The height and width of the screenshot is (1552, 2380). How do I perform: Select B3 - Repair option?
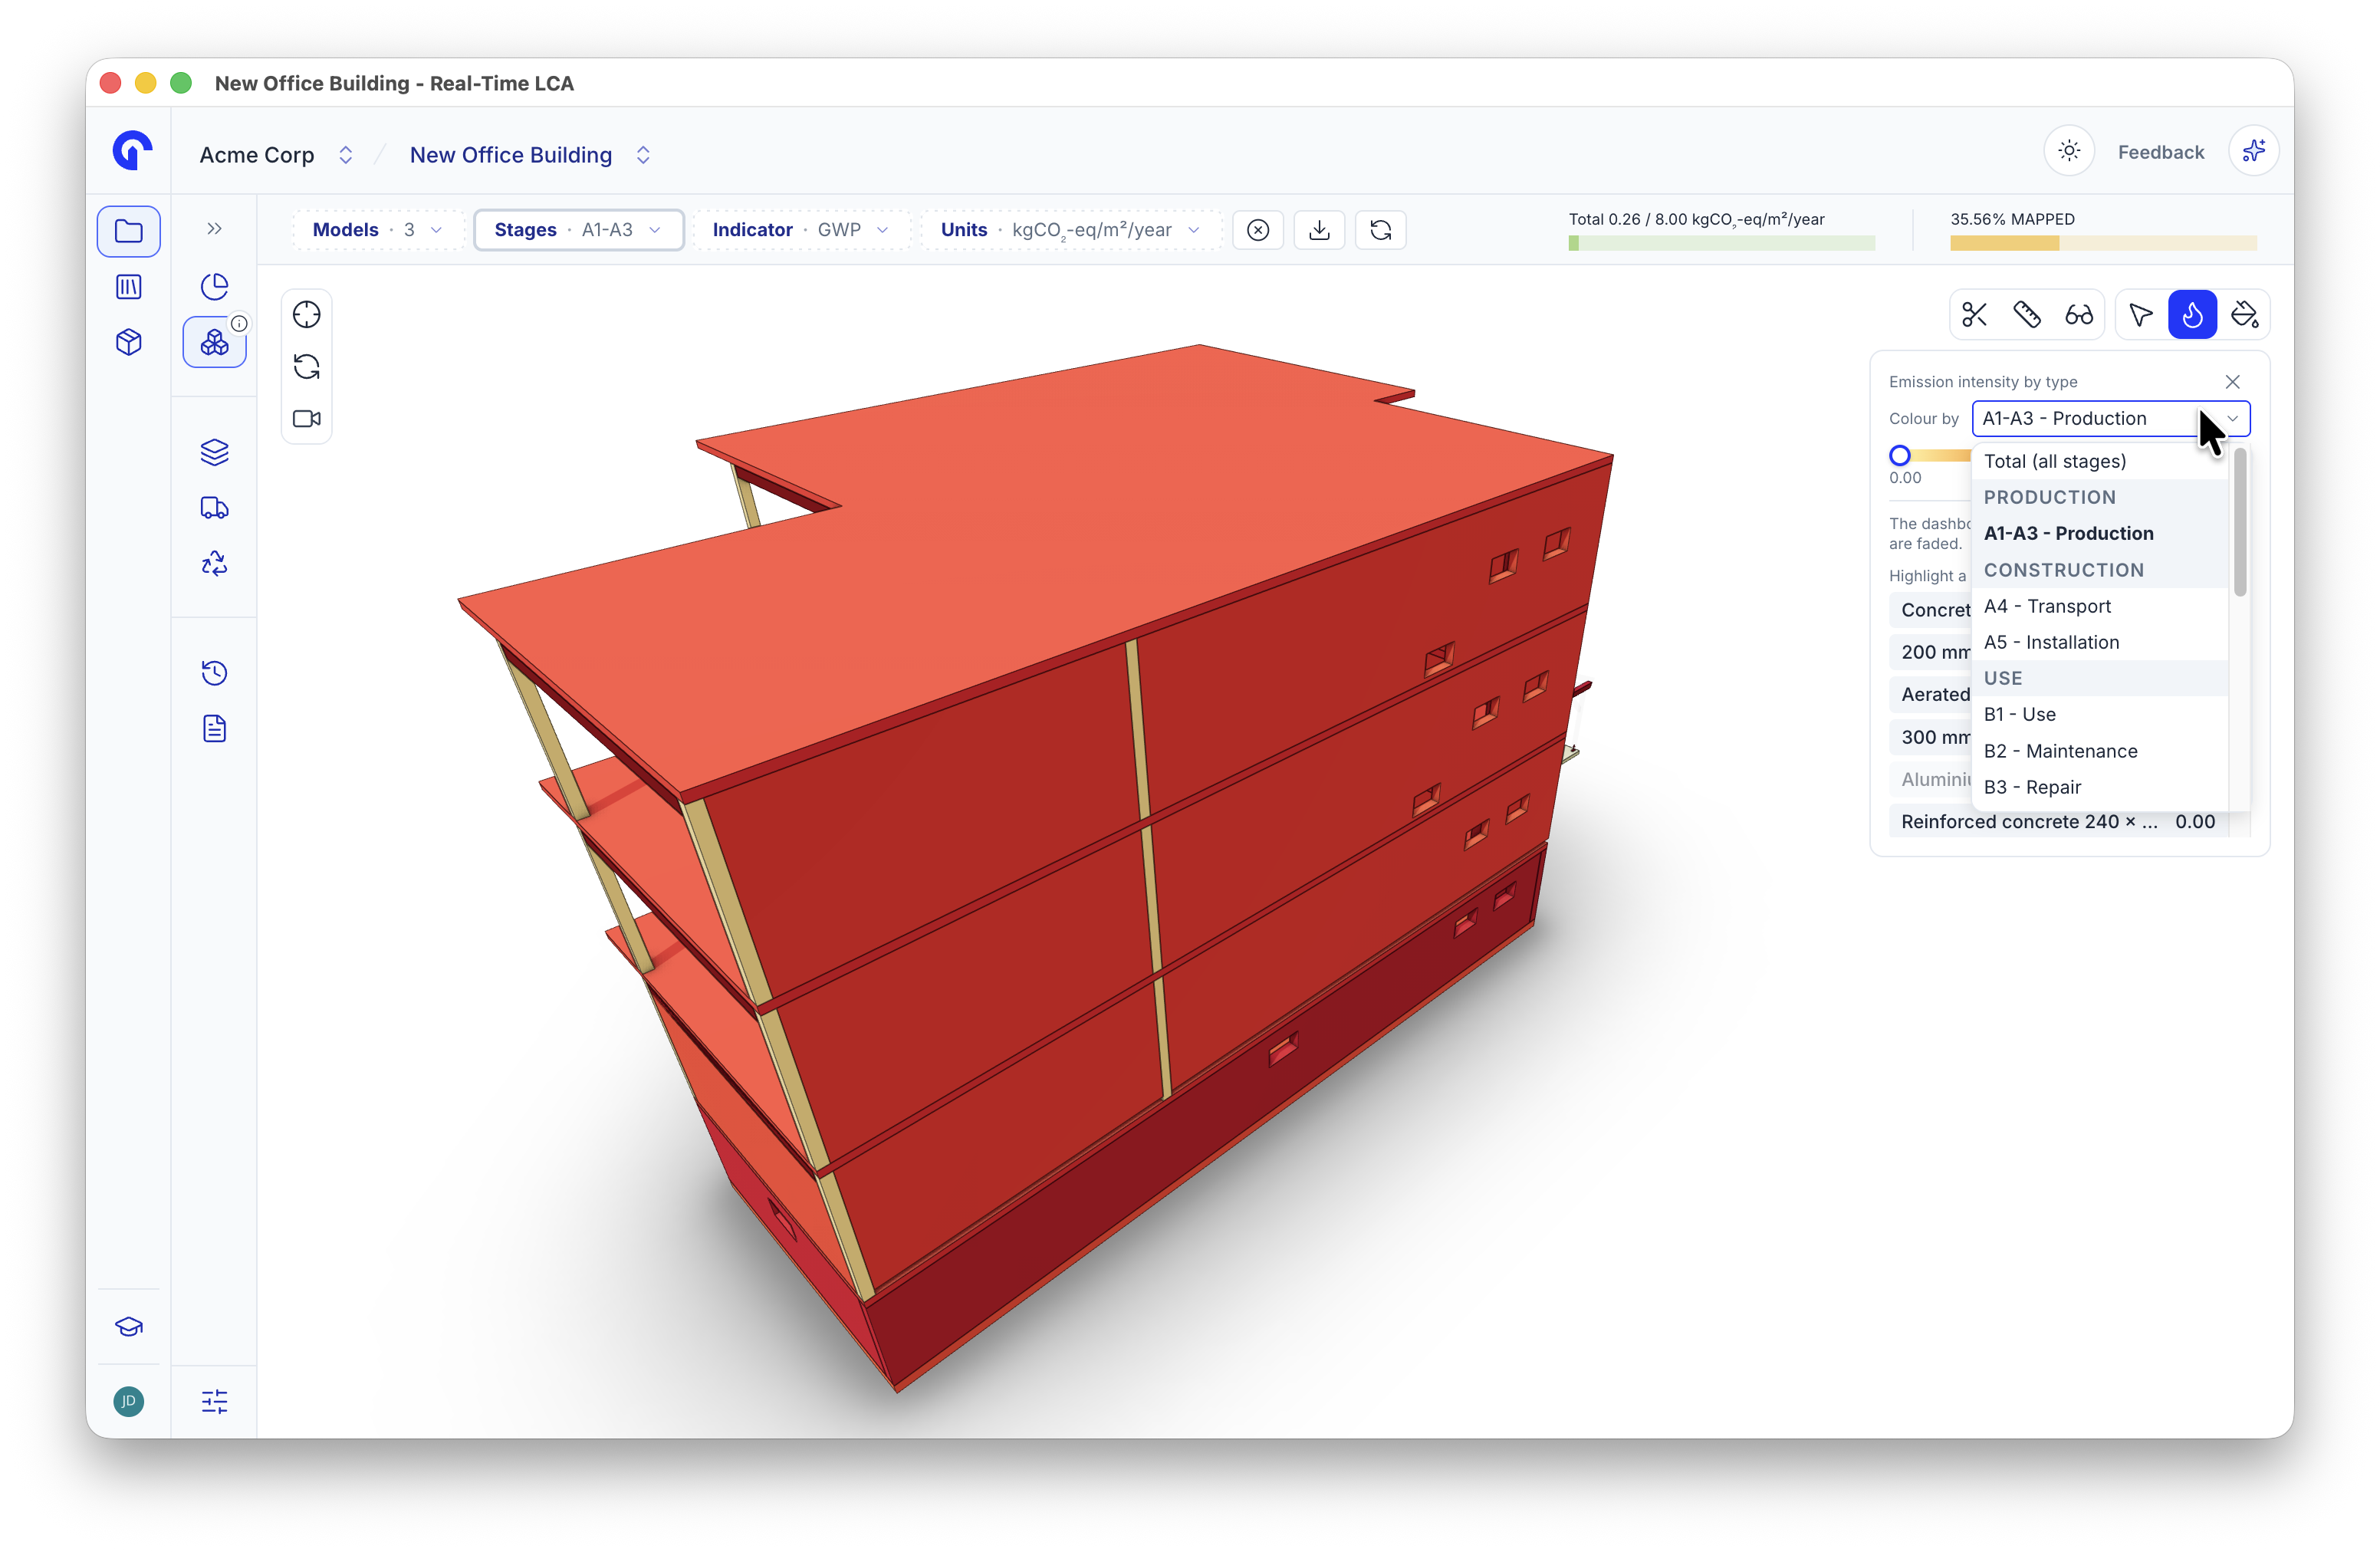[2100, 787]
